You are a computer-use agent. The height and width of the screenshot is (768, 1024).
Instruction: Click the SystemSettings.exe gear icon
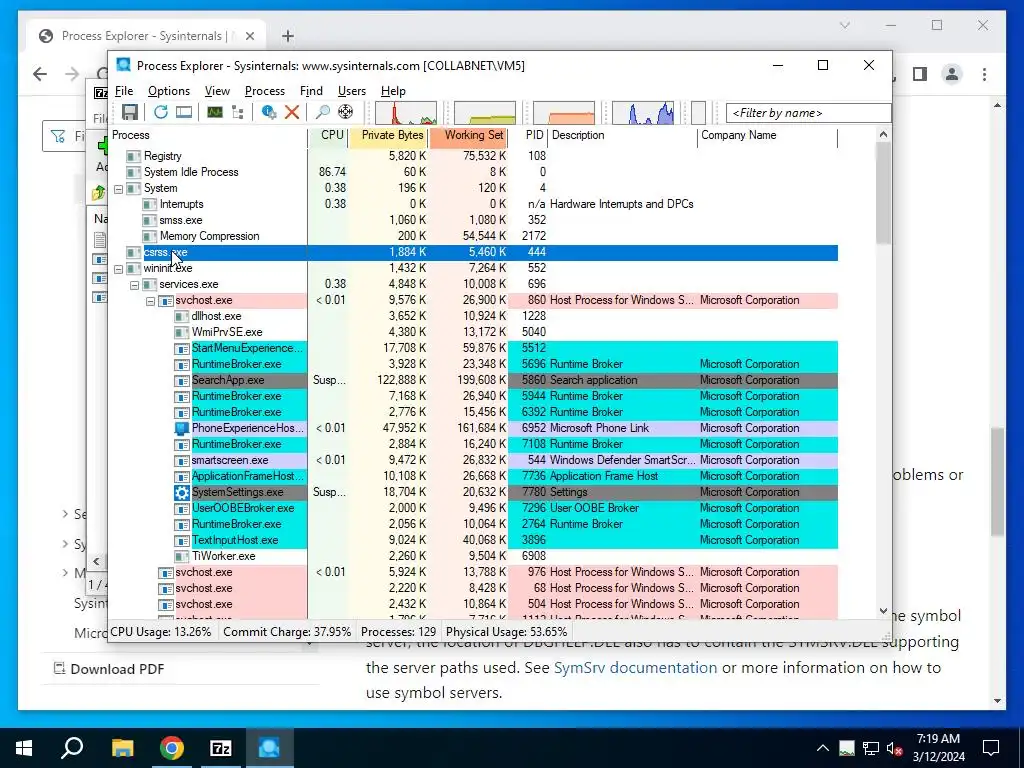[182, 492]
